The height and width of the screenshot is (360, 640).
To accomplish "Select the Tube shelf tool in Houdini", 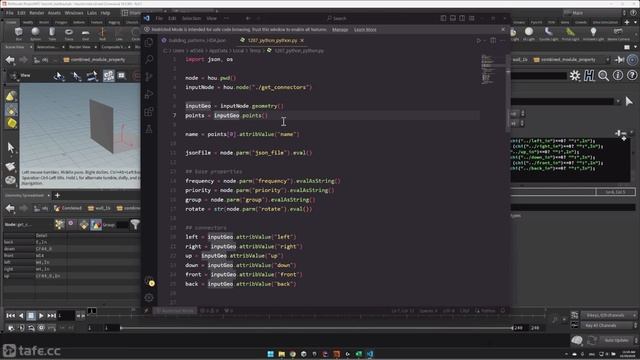I will pyautogui.click(x=52, y=33).
